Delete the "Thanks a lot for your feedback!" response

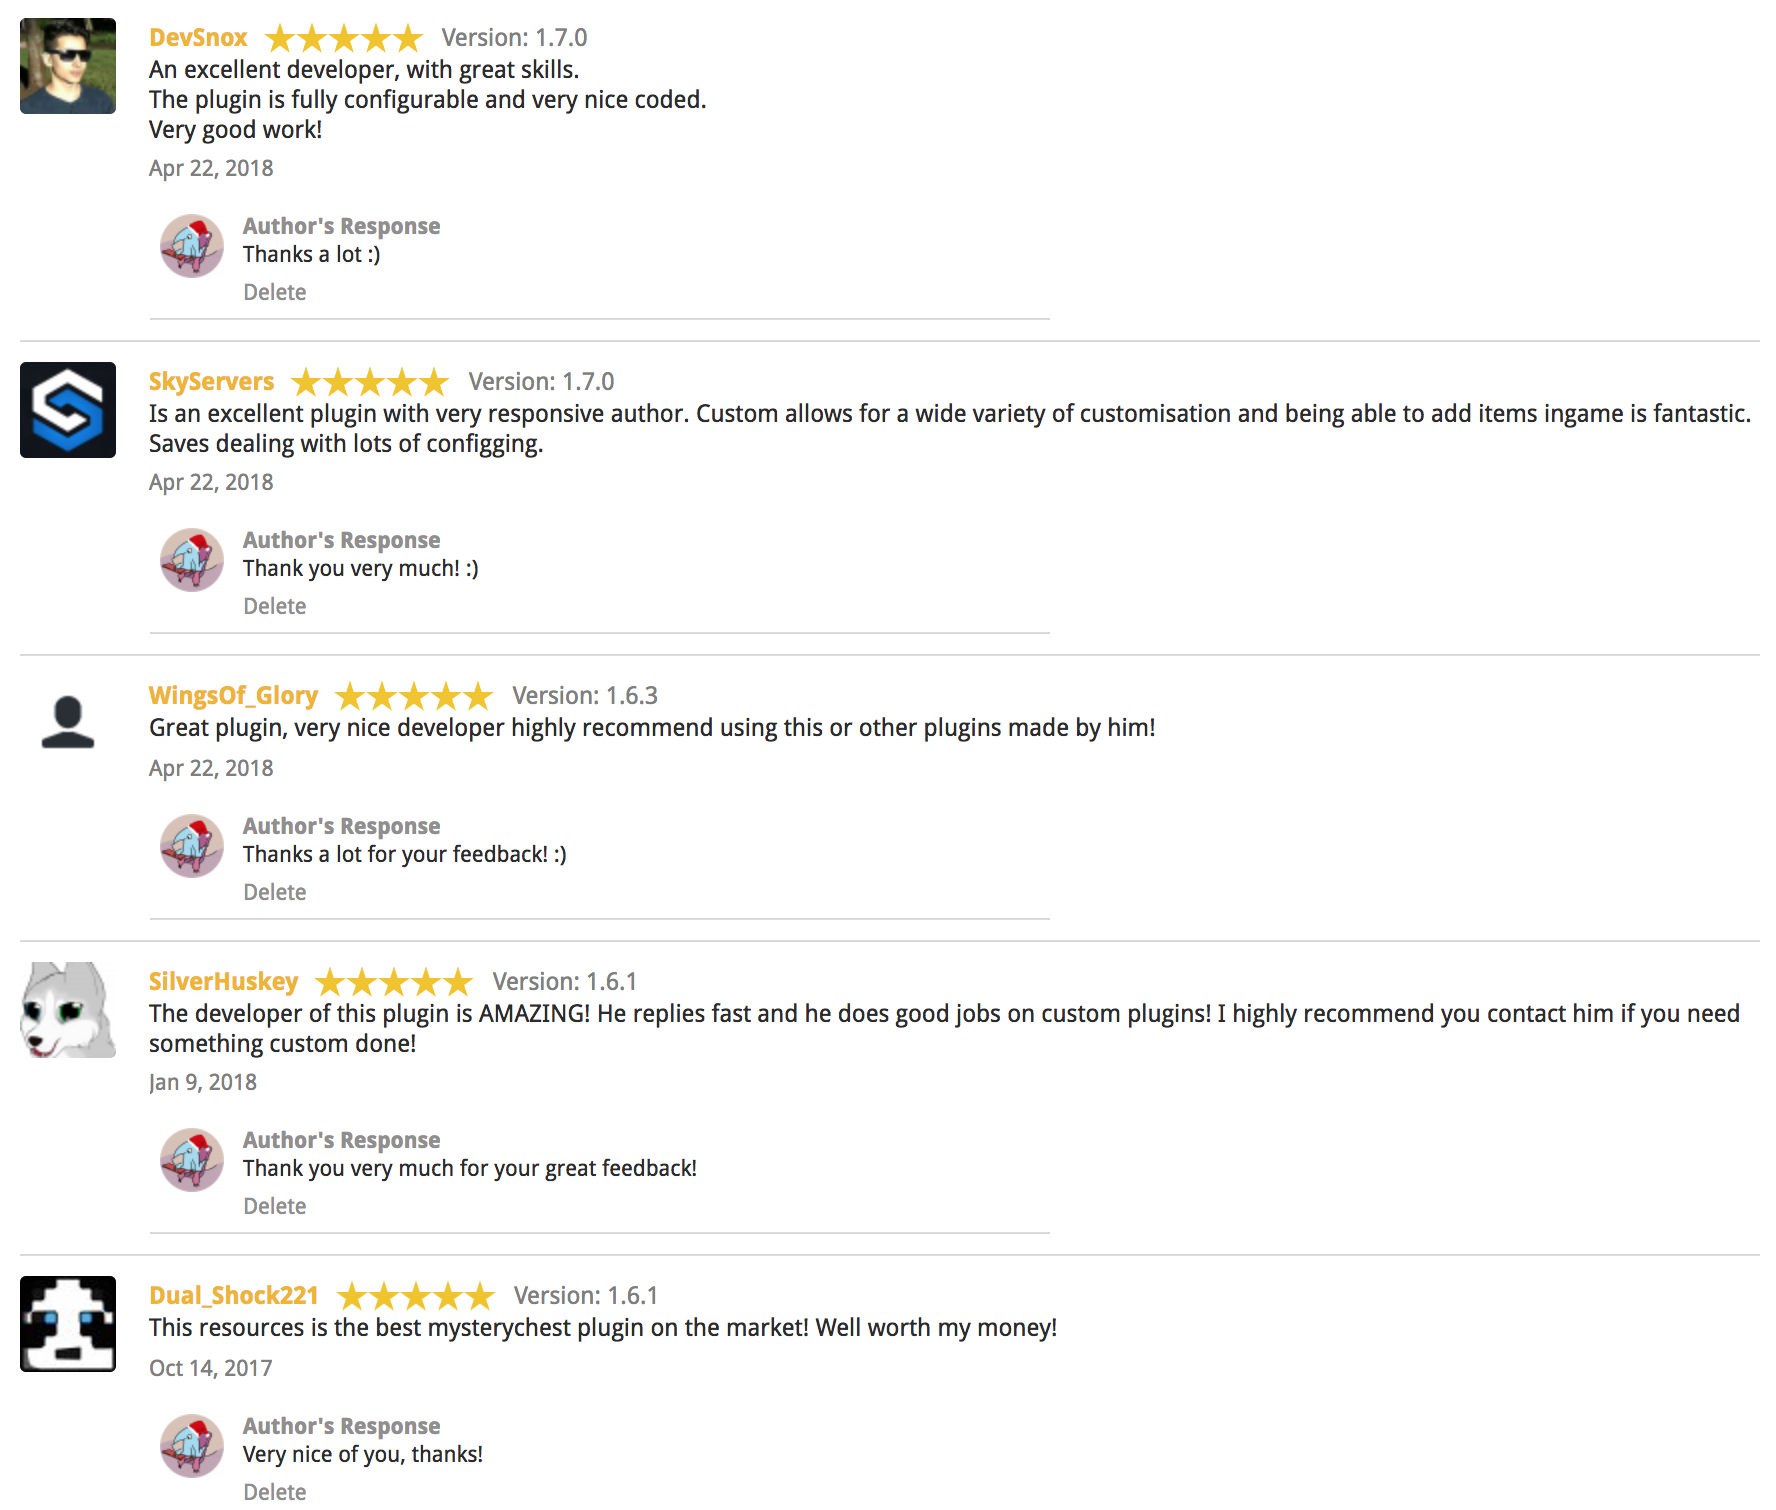(x=275, y=893)
